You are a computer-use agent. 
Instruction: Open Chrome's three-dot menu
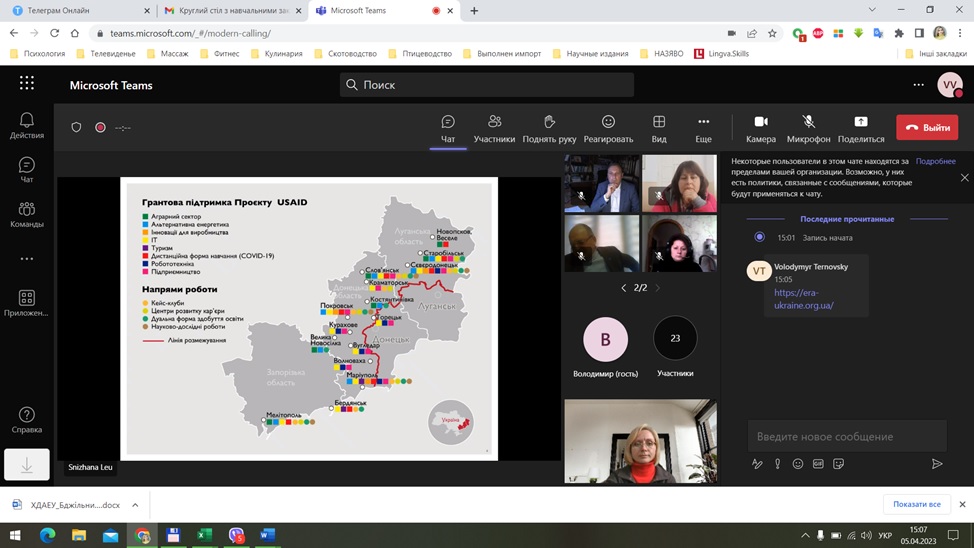[x=960, y=33]
